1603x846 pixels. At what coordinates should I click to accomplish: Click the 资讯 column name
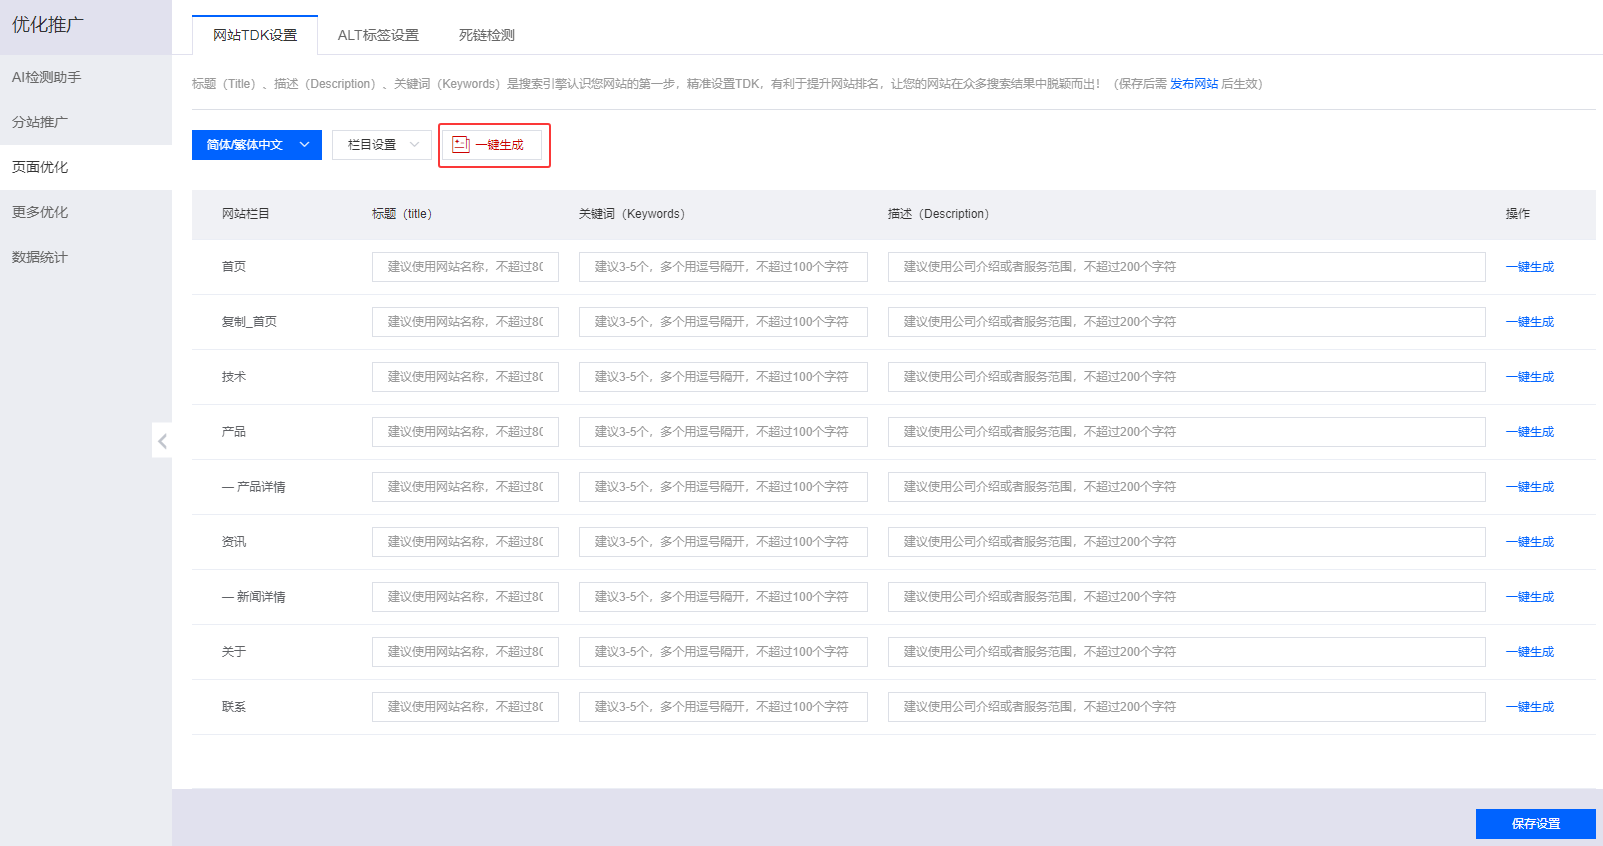point(234,542)
